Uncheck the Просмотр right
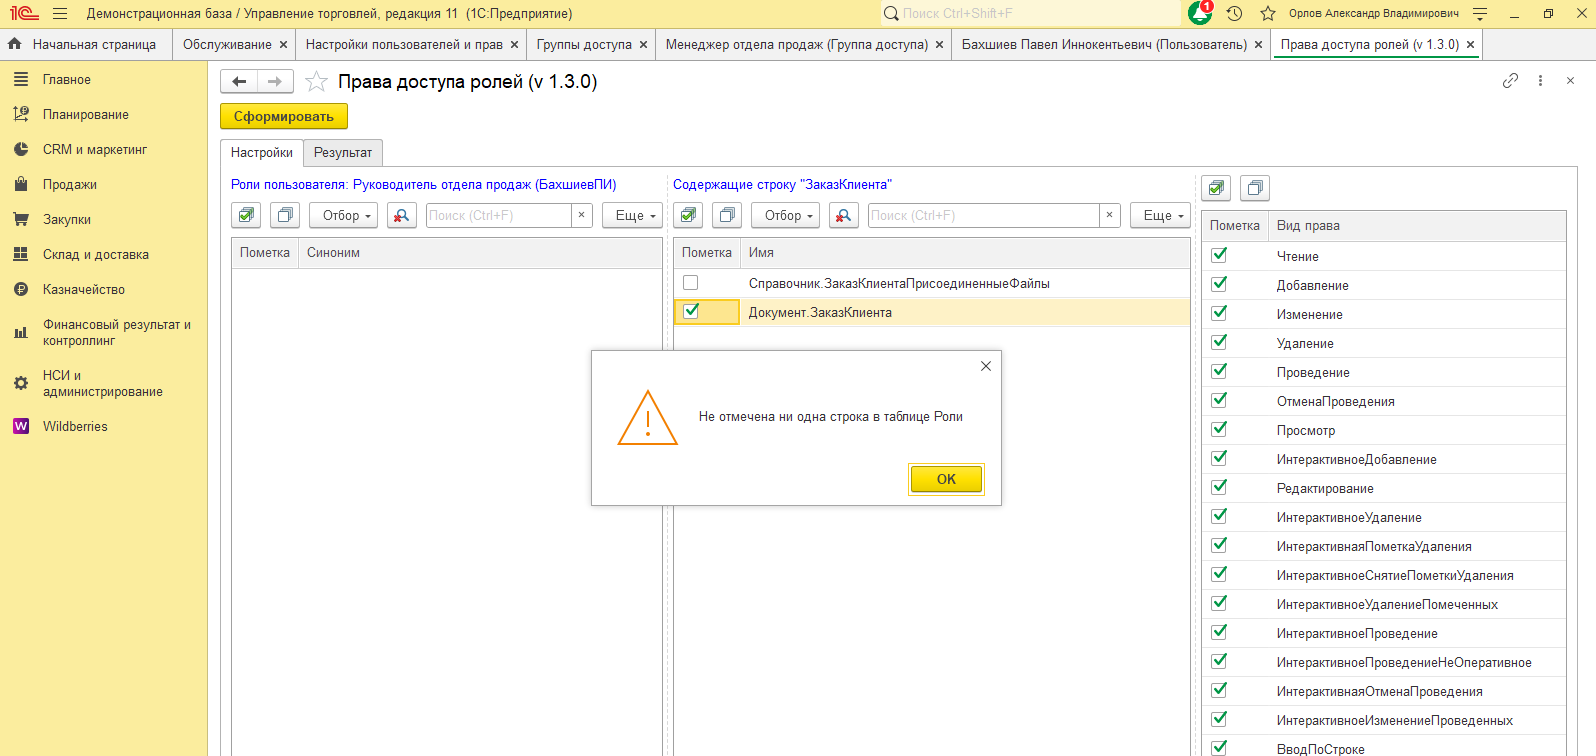1596x756 pixels. point(1219,429)
